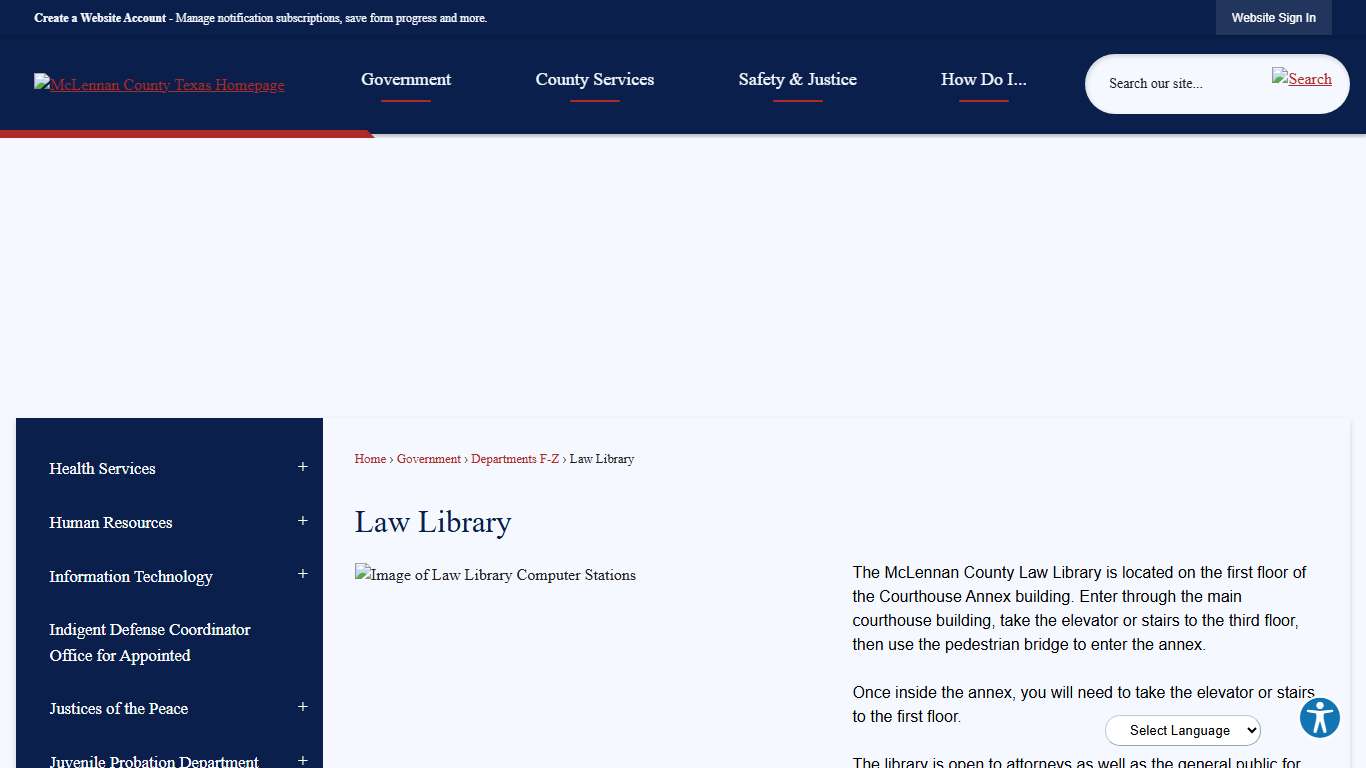Click the McLennan County Texas Homepage logo

point(158,84)
